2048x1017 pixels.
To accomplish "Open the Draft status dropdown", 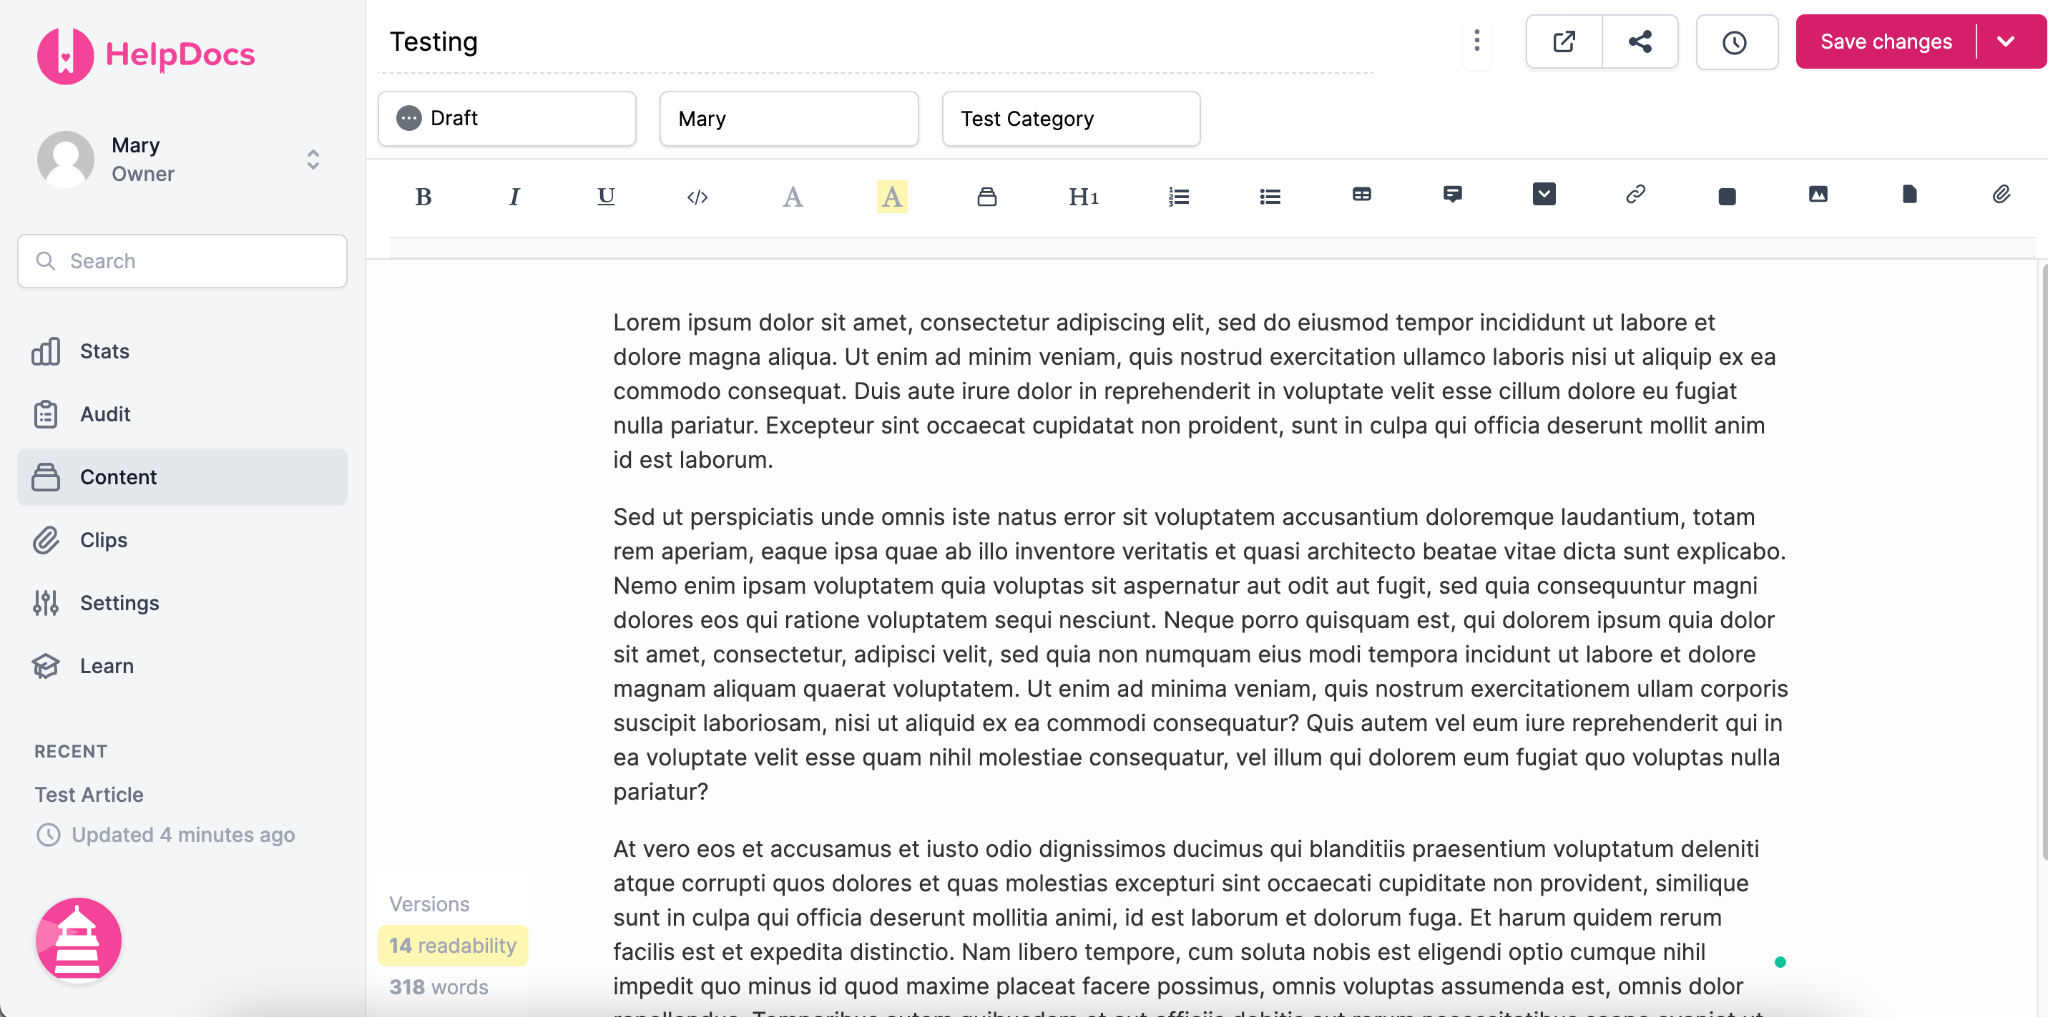I will (x=507, y=118).
